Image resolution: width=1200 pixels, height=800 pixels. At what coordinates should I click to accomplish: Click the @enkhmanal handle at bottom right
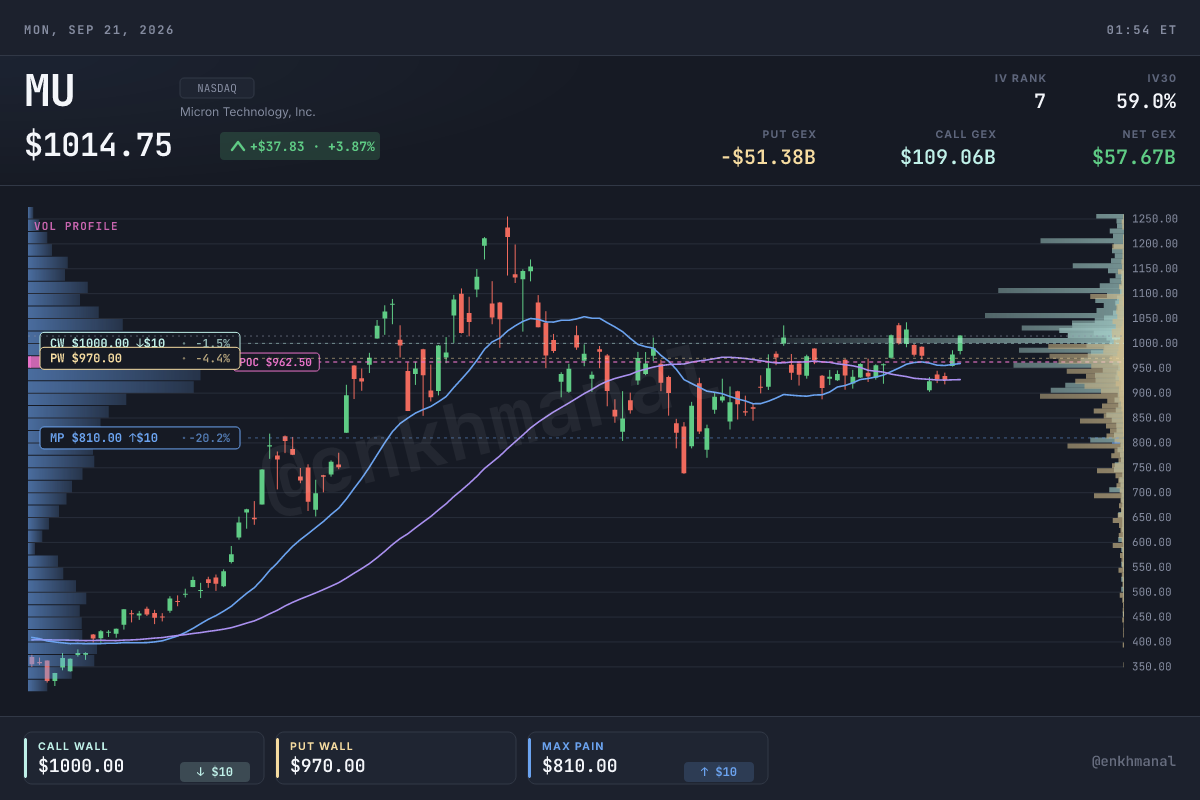[1133, 761]
